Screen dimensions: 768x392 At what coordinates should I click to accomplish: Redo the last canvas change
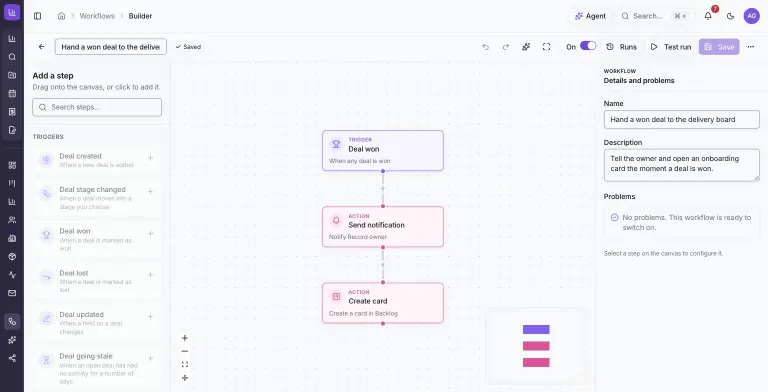[506, 47]
